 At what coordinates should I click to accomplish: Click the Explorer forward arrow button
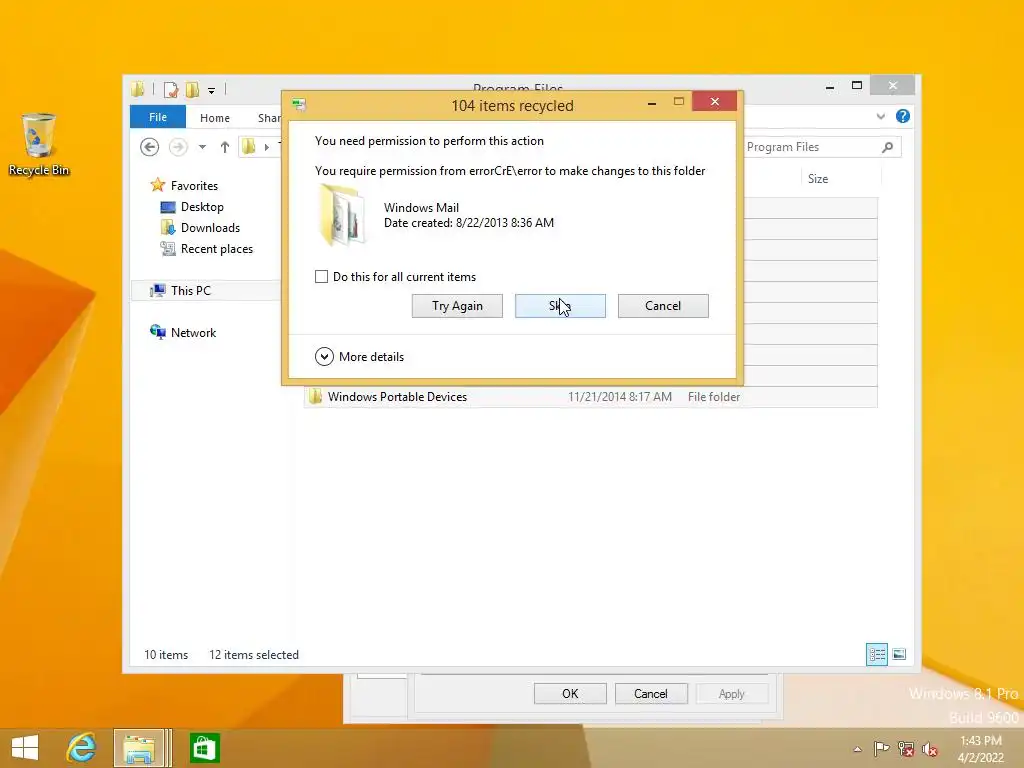(178, 147)
